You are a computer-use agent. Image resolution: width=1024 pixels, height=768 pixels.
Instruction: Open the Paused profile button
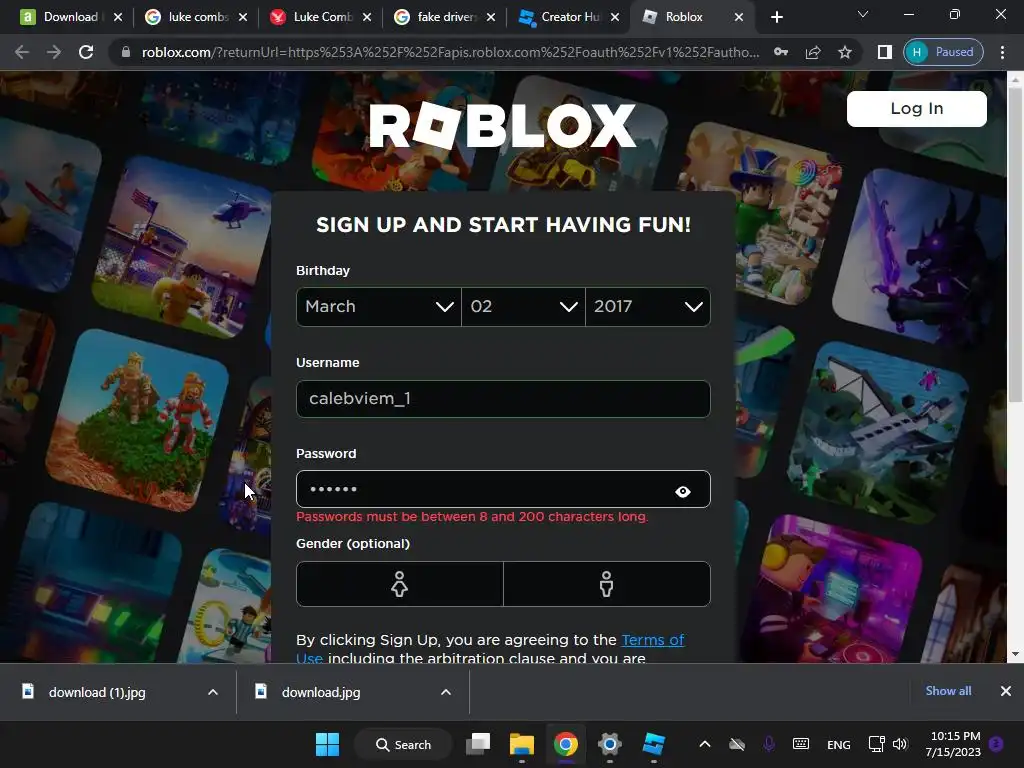tap(943, 52)
